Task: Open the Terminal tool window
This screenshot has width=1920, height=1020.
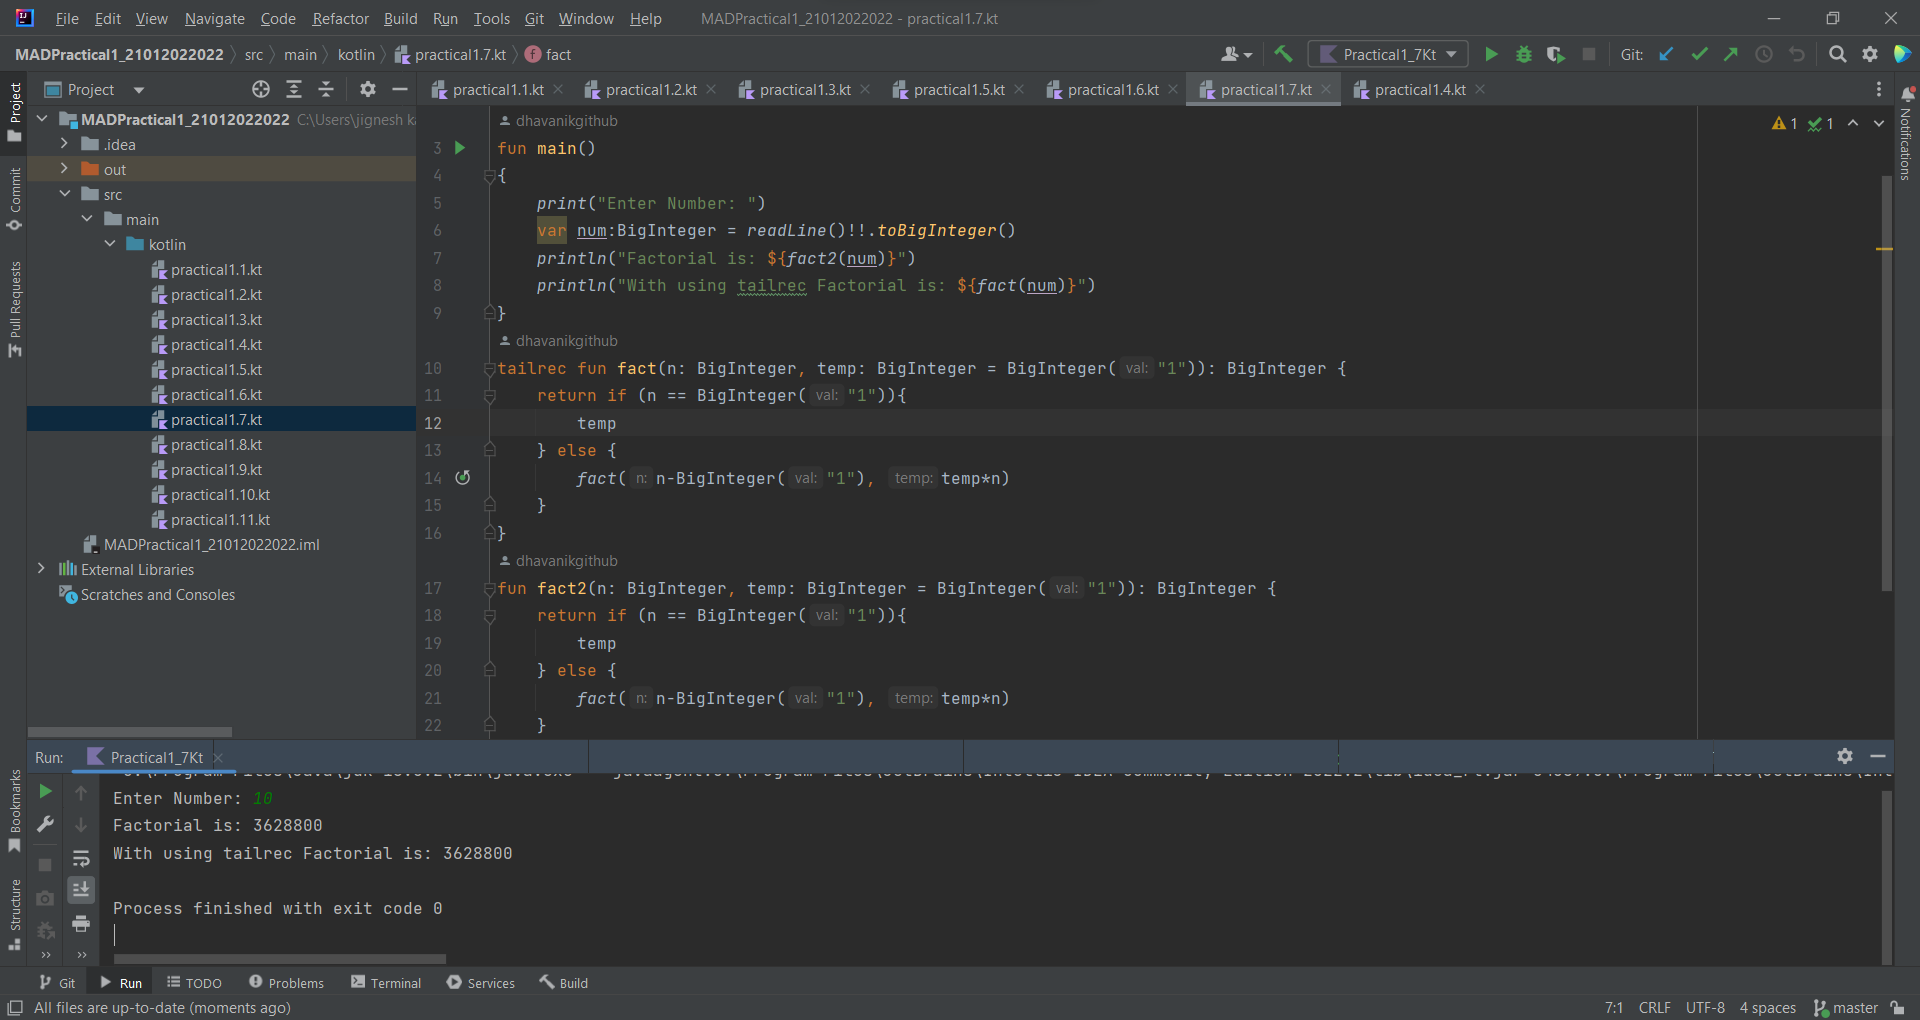Action: pyautogui.click(x=386, y=982)
